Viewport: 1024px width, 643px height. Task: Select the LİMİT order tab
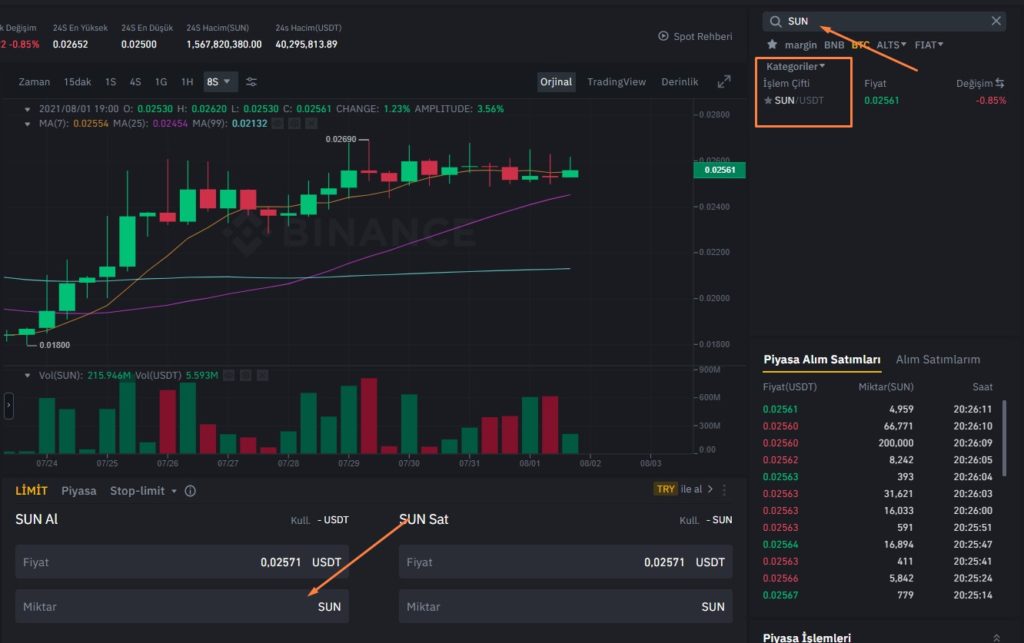click(x=31, y=491)
